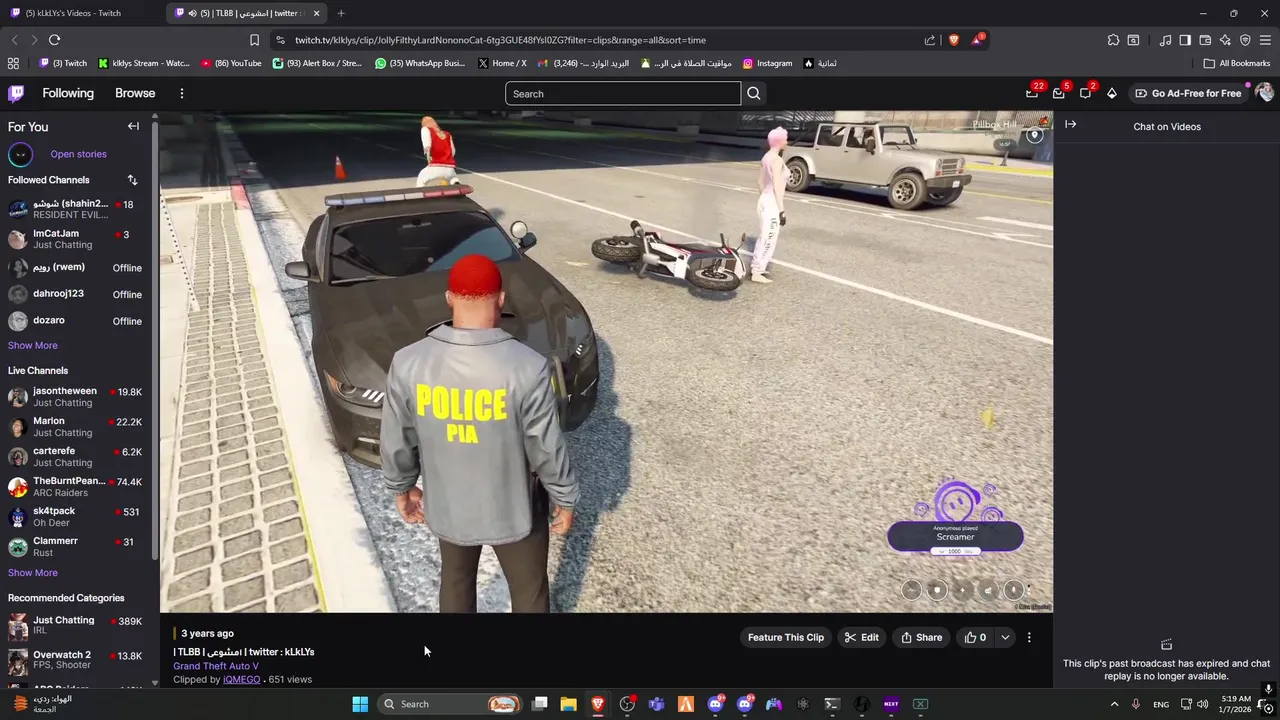Click the Twitch home logo

[16, 93]
